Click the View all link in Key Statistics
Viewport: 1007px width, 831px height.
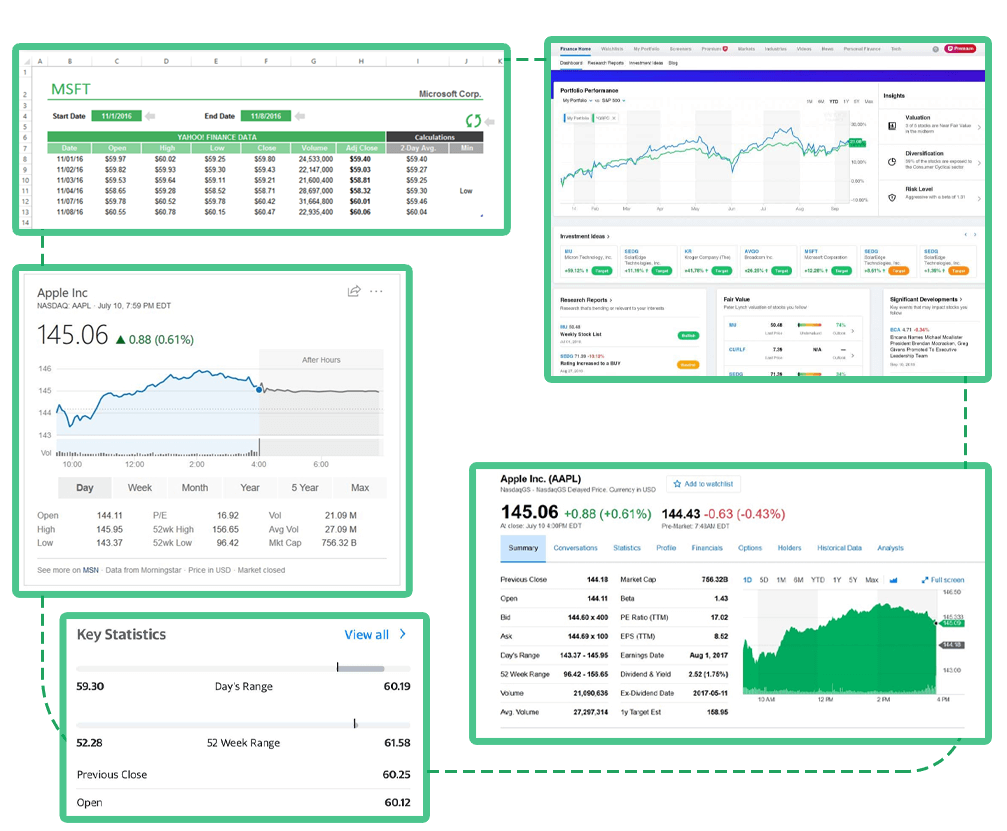pyautogui.click(x=367, y=634)
